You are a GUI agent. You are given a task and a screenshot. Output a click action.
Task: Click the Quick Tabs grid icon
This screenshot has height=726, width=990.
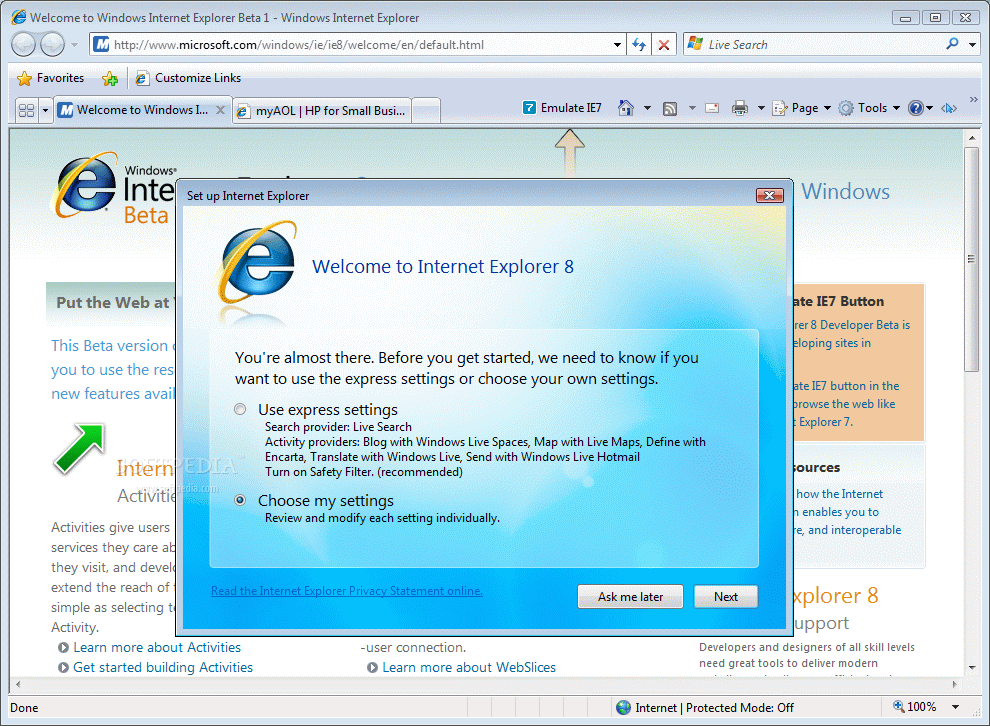pos(27,110)
